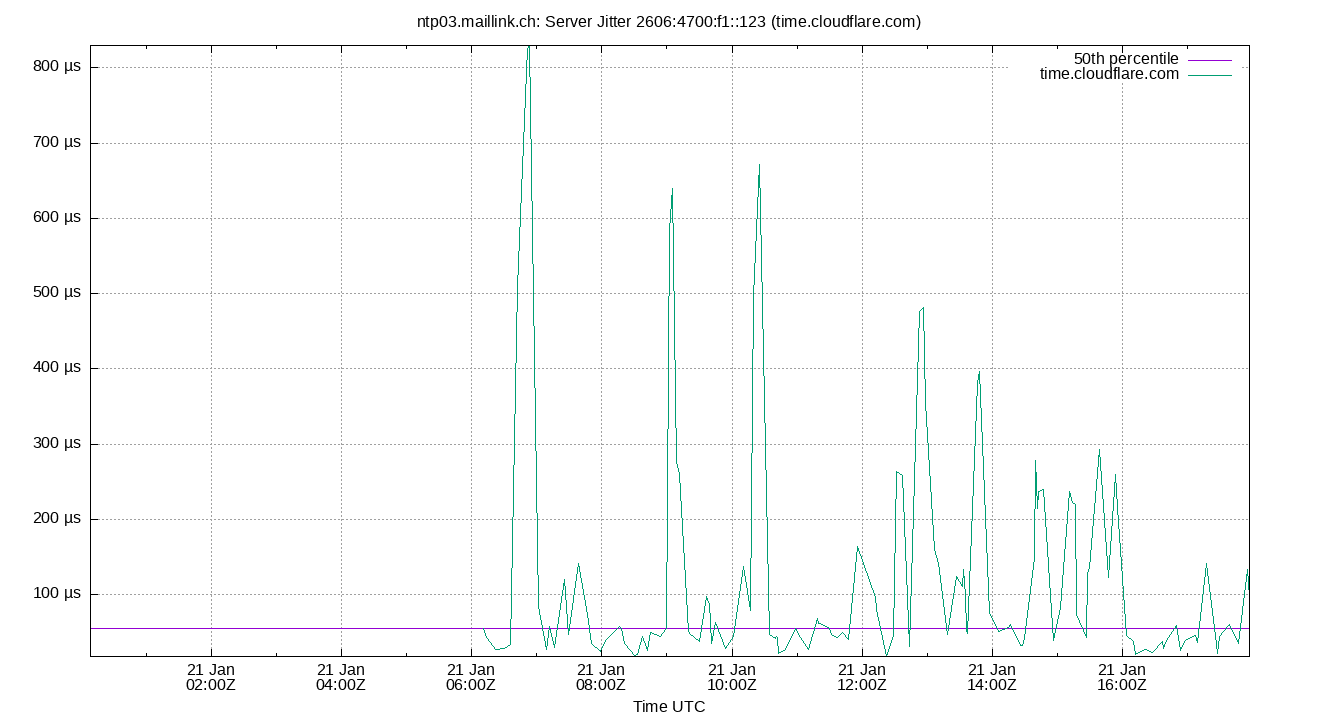Click the tallest jitter spike peak above 800 µs
The height and width of the screenshot is (720, 1340).
[528, 48]
